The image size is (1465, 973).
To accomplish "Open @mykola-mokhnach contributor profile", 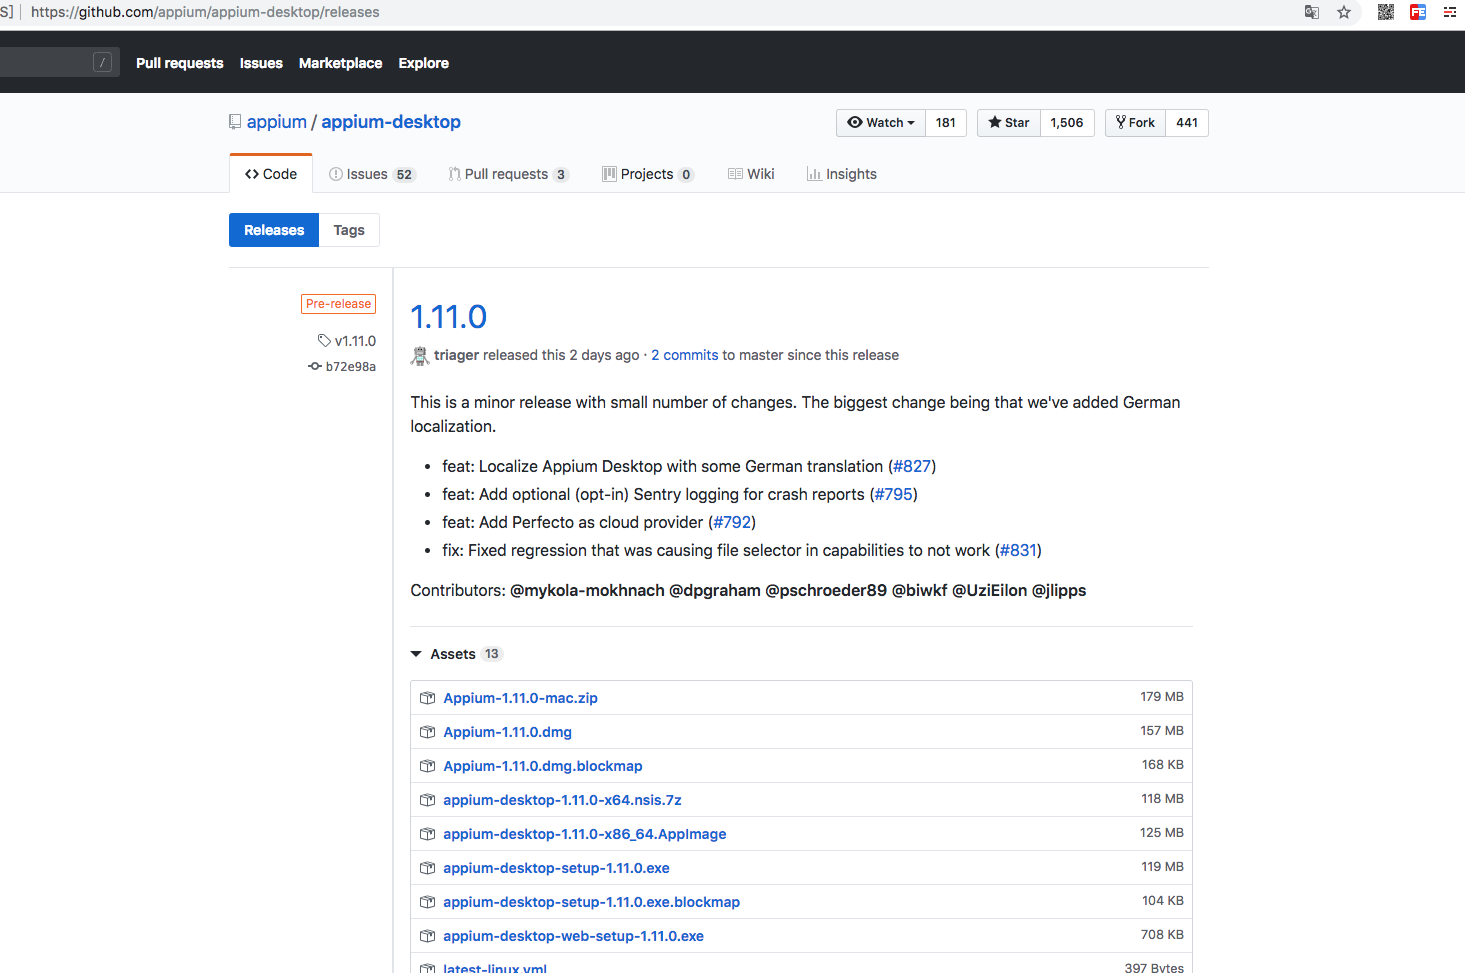I will click(x=587, y=590).
